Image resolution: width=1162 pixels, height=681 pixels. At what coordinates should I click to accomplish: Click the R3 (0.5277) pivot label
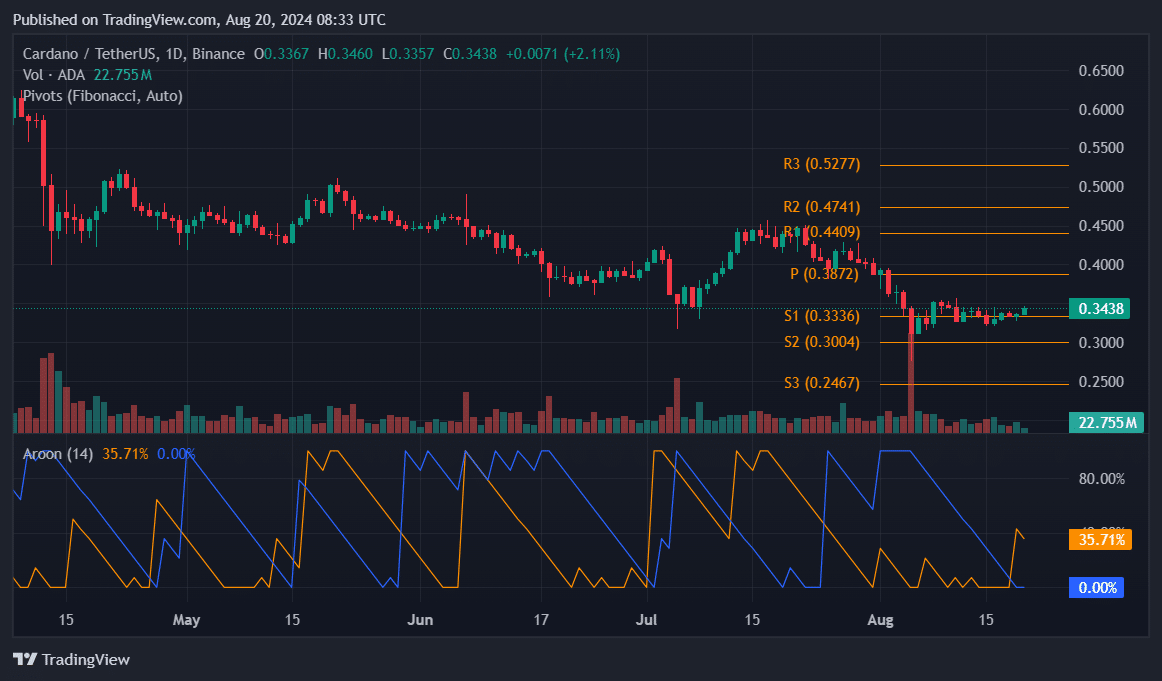821,164
